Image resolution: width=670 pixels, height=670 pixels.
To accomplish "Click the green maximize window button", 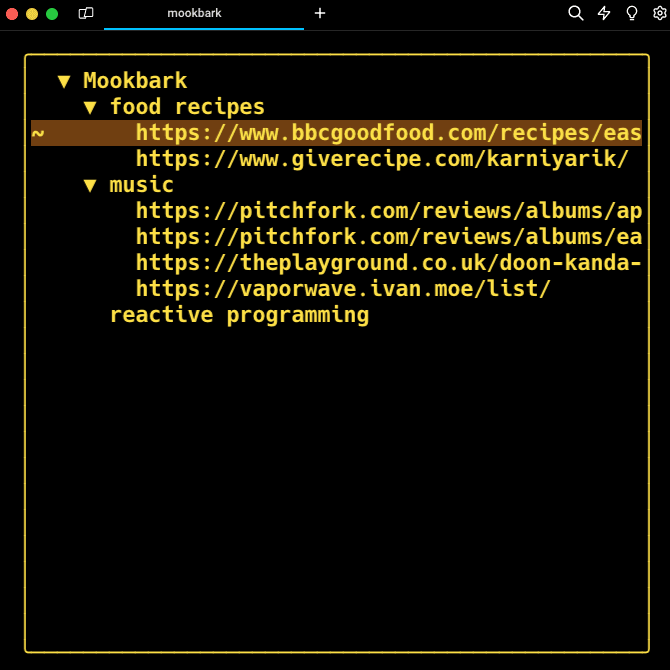I will (52, 14).
